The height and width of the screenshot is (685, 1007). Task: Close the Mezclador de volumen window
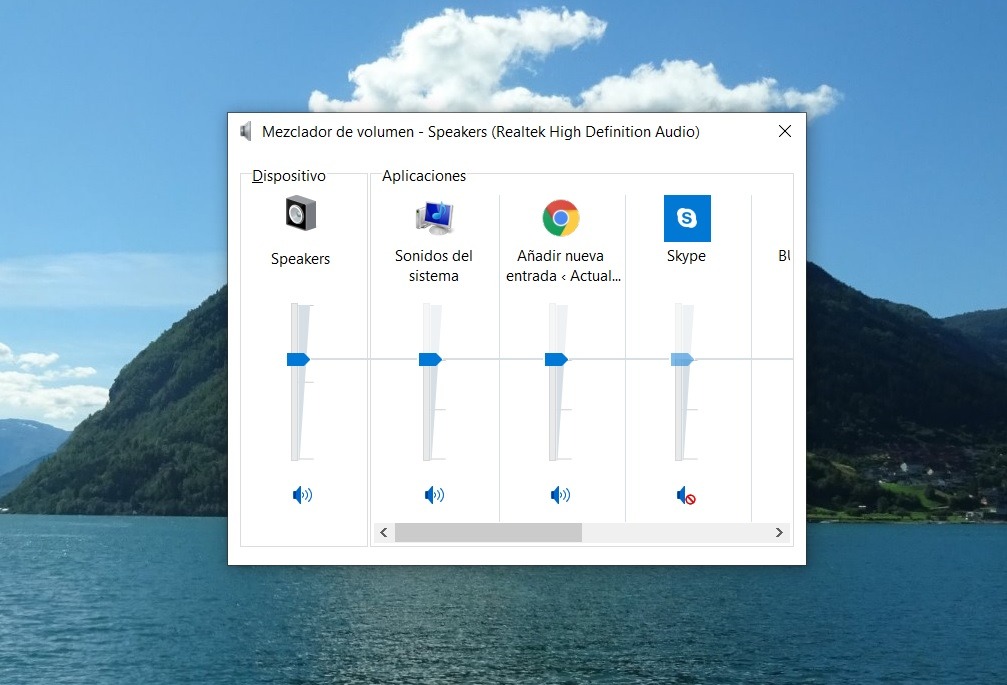click(785, 131)
